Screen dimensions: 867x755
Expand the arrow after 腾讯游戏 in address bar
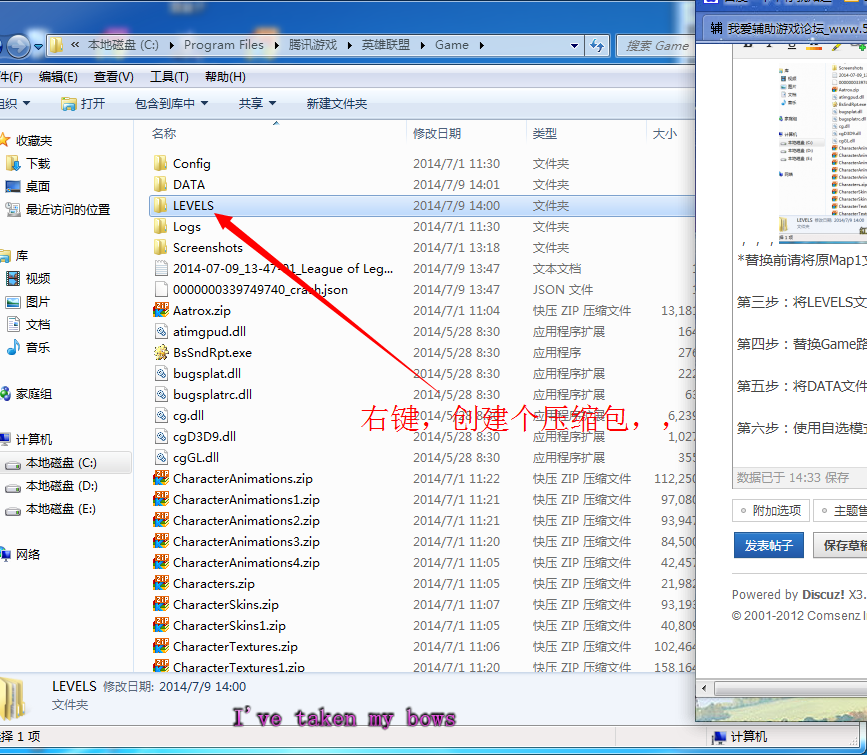point(349,45)
